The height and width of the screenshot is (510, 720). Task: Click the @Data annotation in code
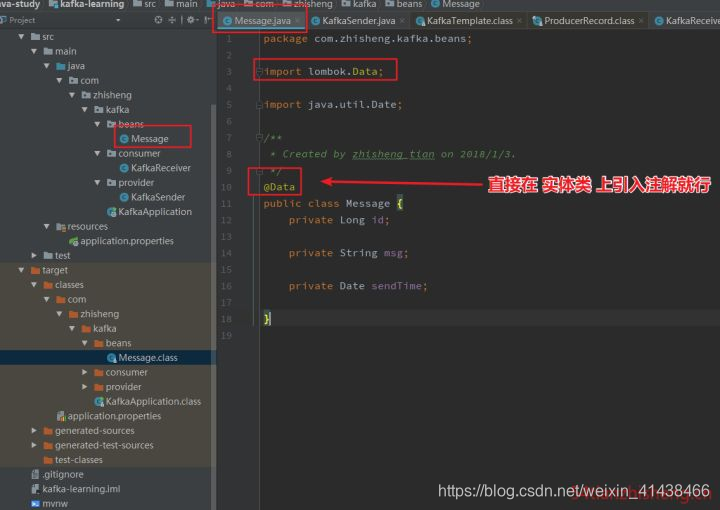[x=279, y=187]
